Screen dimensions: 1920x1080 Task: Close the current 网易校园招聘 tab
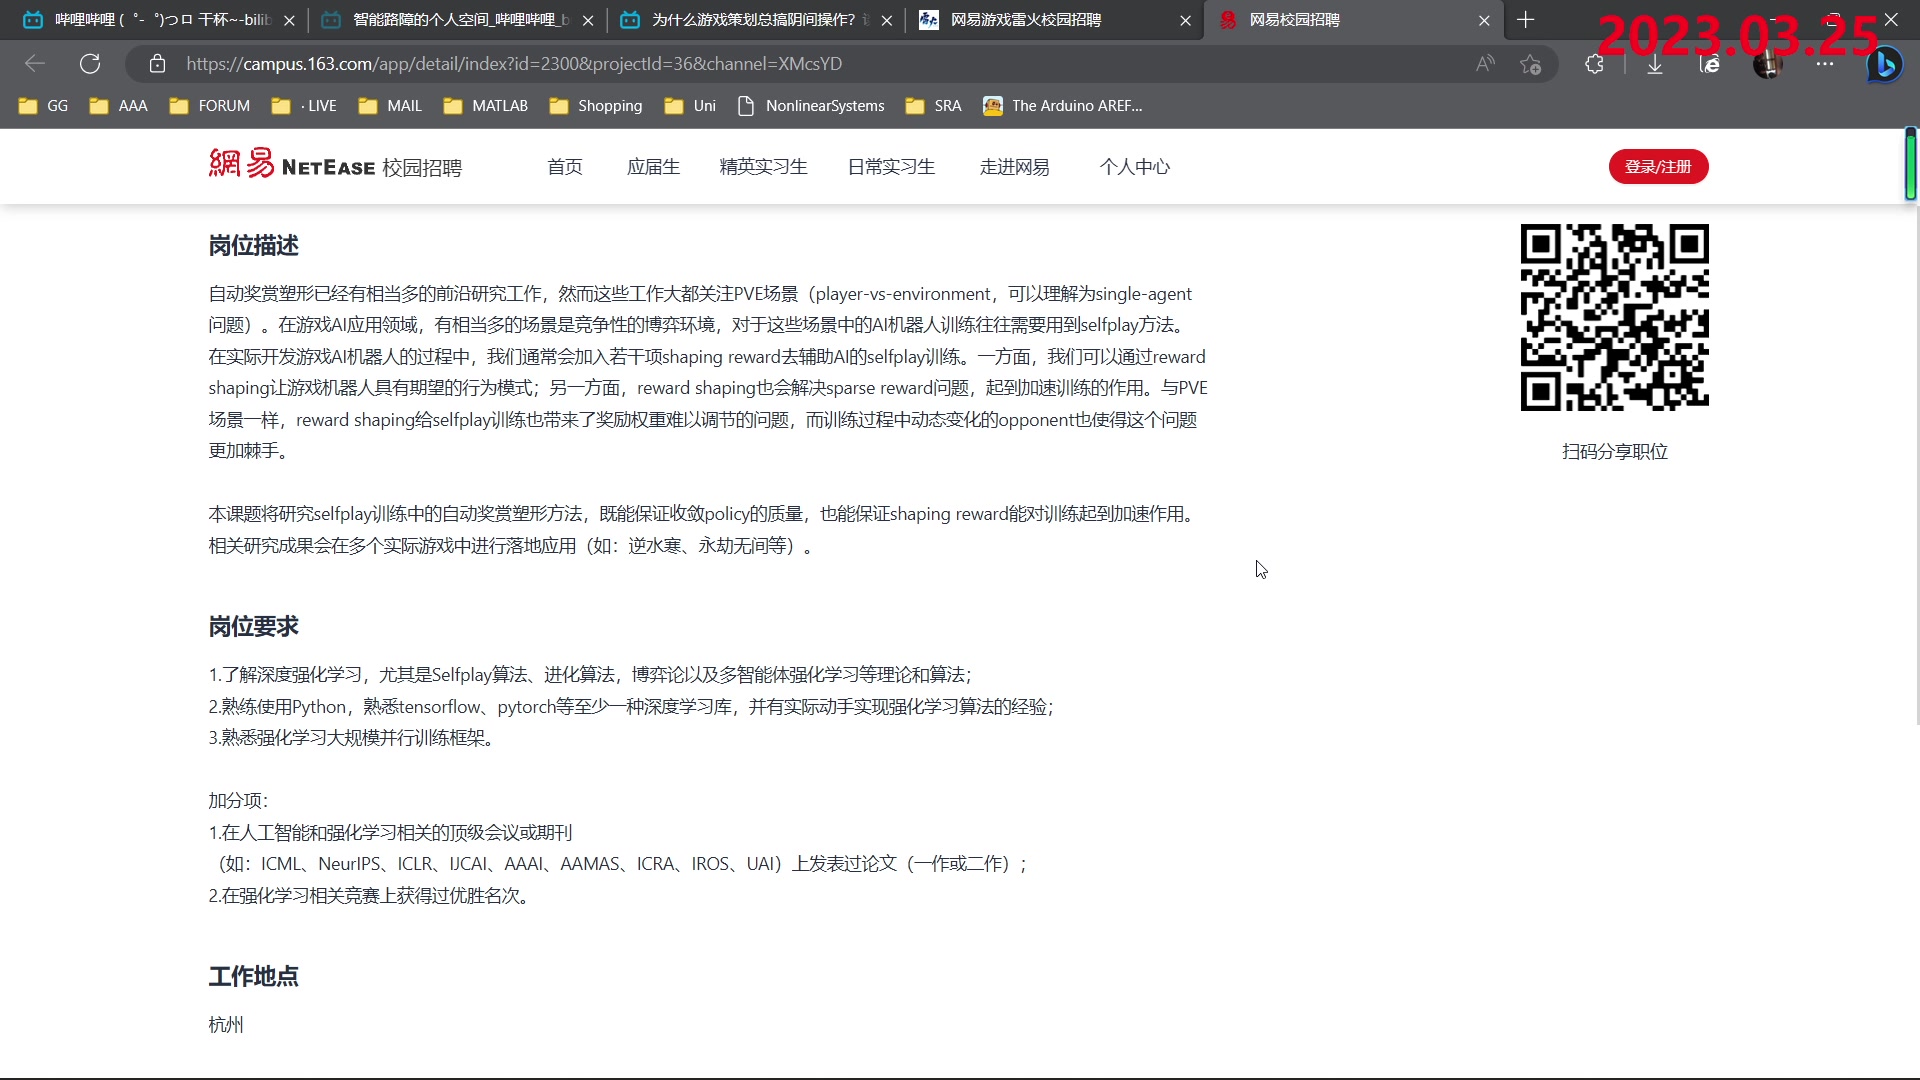pyautogui.click(x=1484, y=20)
